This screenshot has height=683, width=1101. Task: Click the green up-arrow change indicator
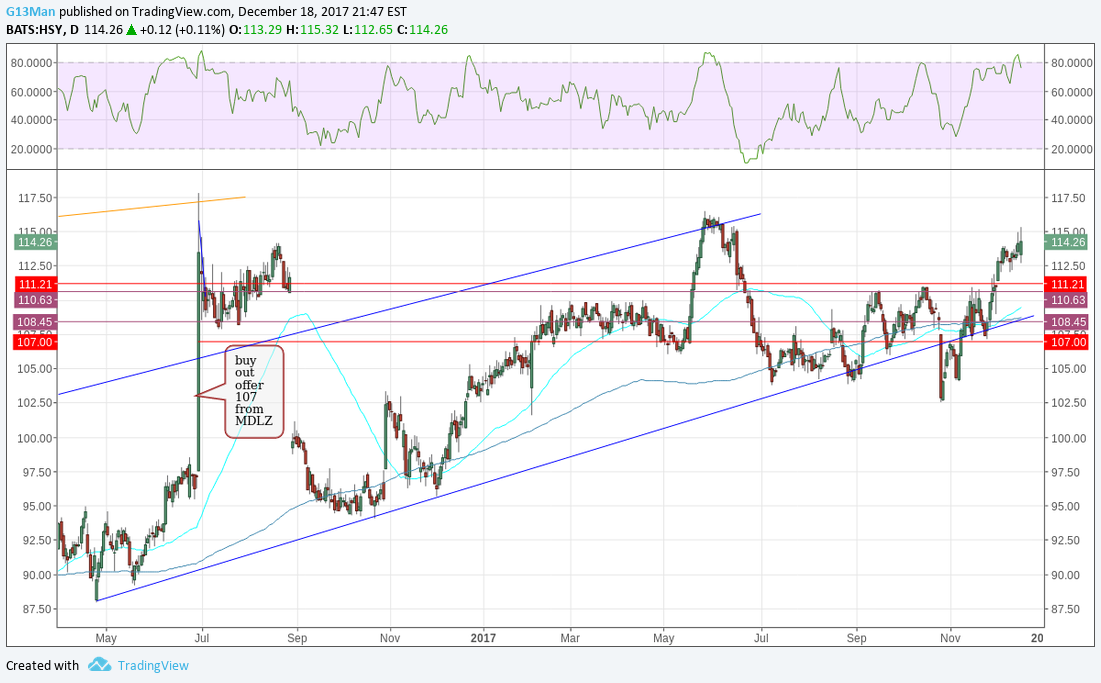(131, 29)
